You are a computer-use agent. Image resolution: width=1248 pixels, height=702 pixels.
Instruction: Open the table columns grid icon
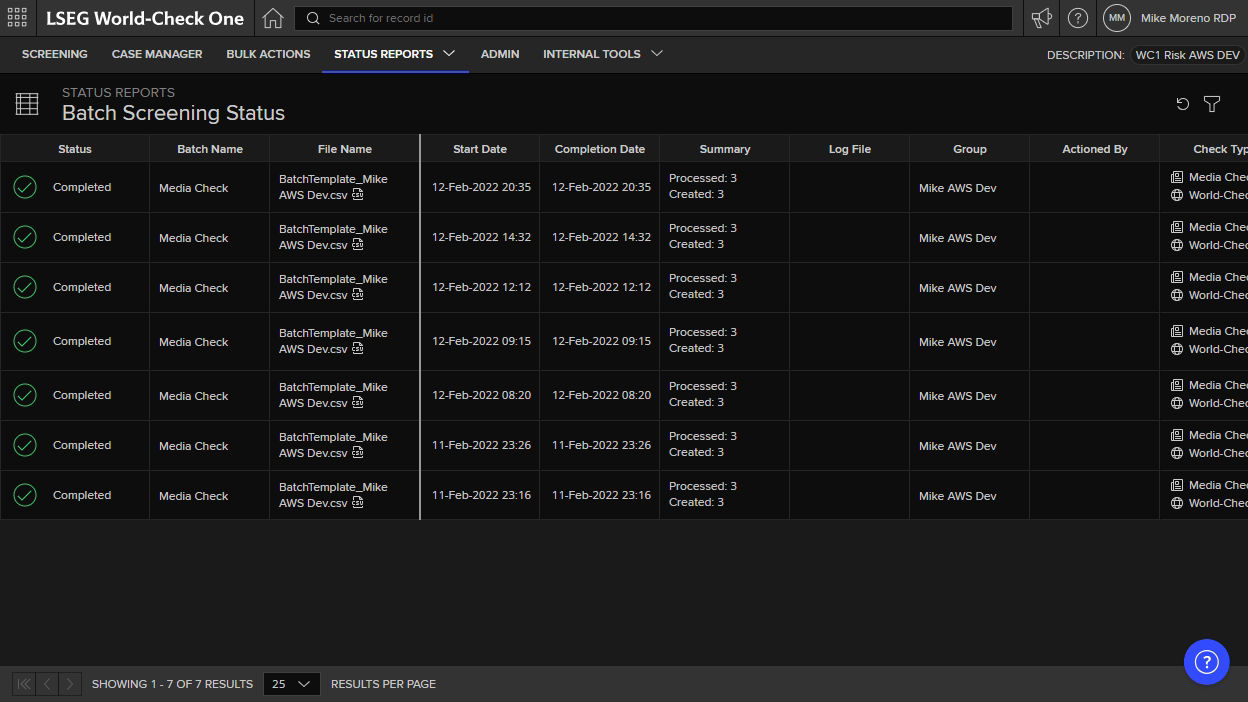click(27, 104)
